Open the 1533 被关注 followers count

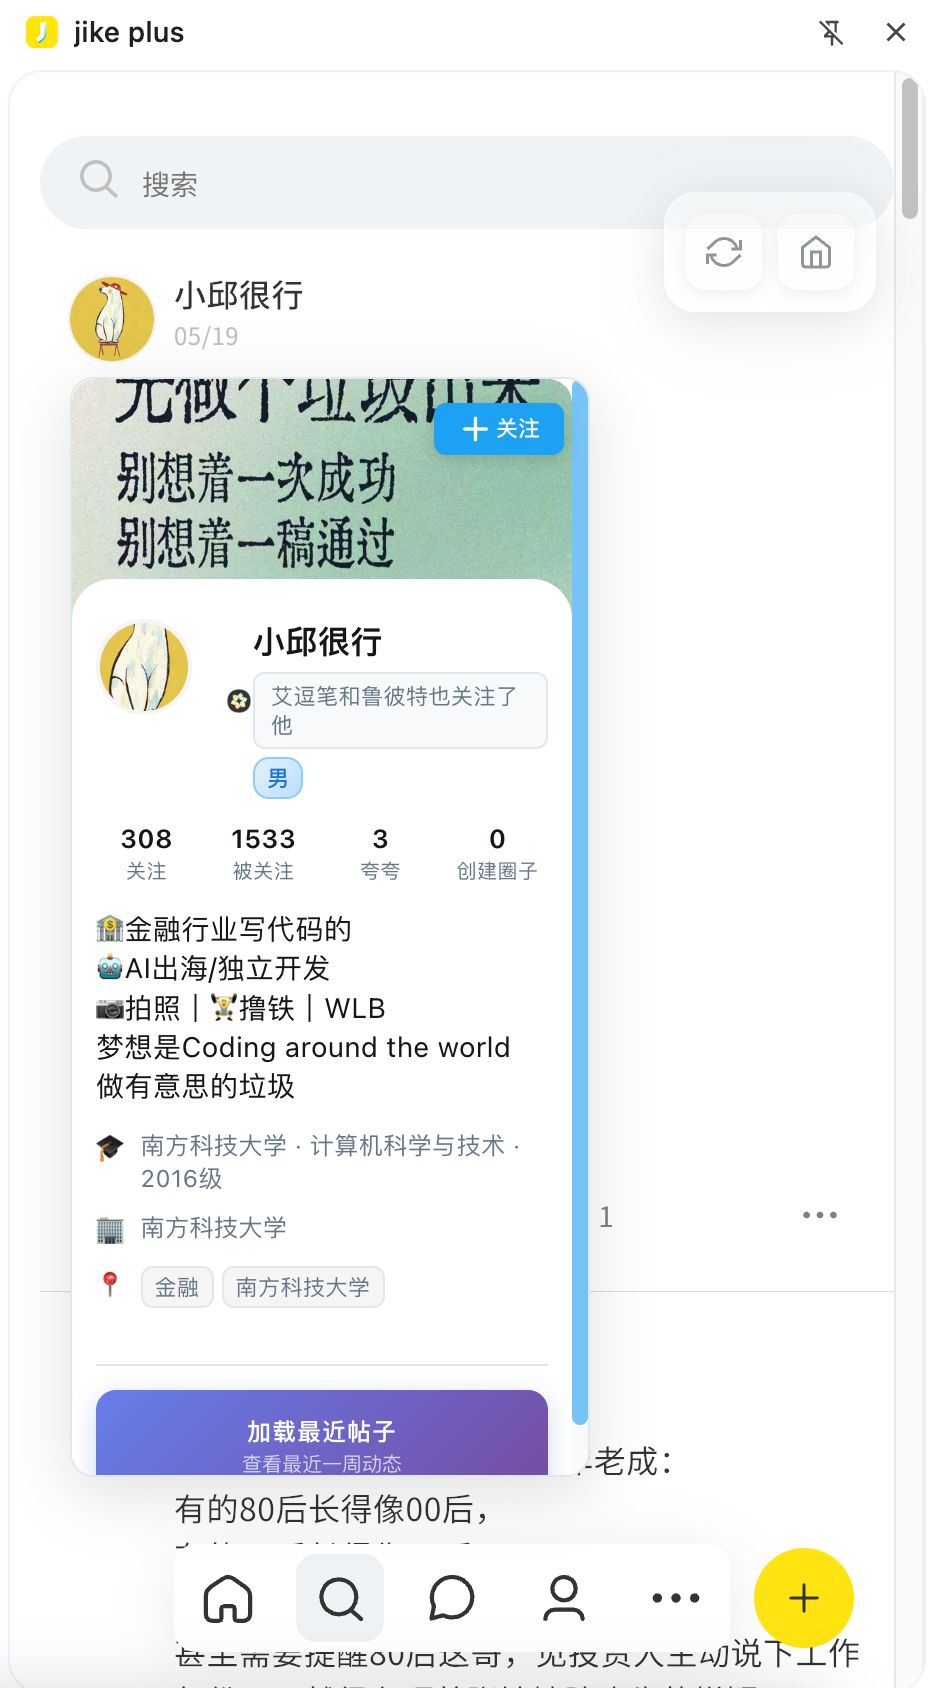click(263, 853)
